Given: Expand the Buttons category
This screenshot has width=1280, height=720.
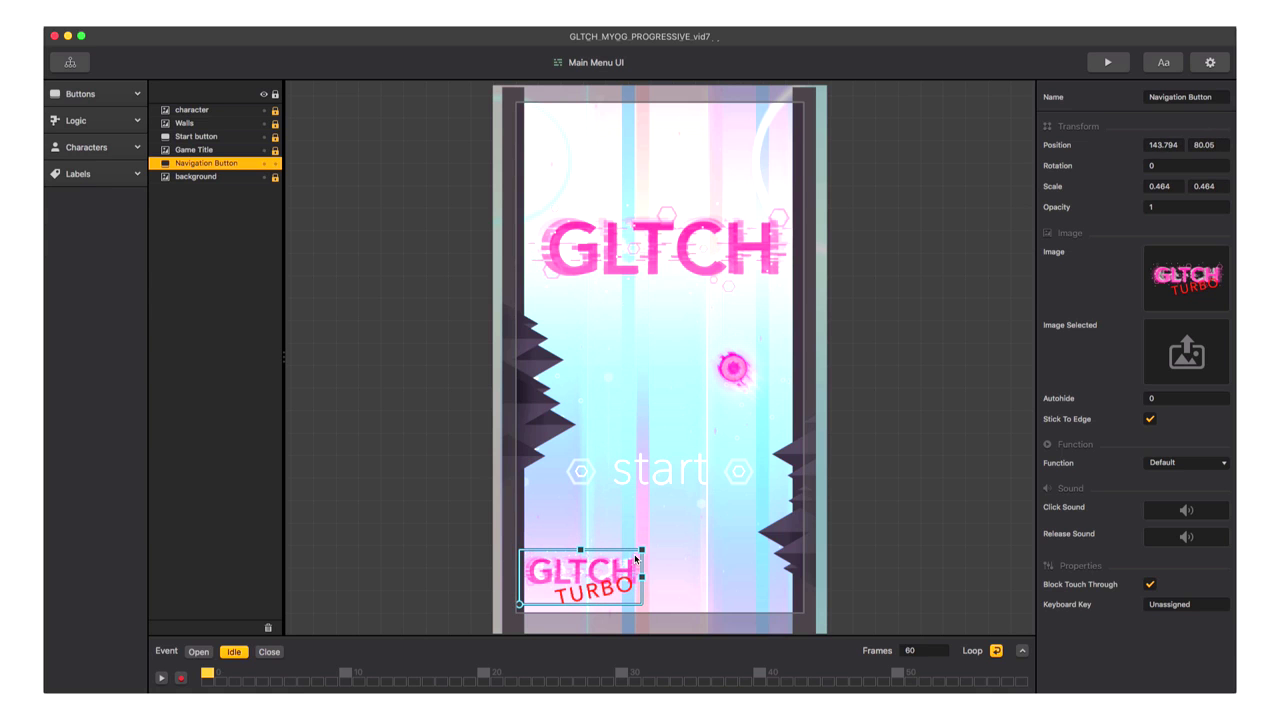Looking at the screenshot, I should pos(96,94).
